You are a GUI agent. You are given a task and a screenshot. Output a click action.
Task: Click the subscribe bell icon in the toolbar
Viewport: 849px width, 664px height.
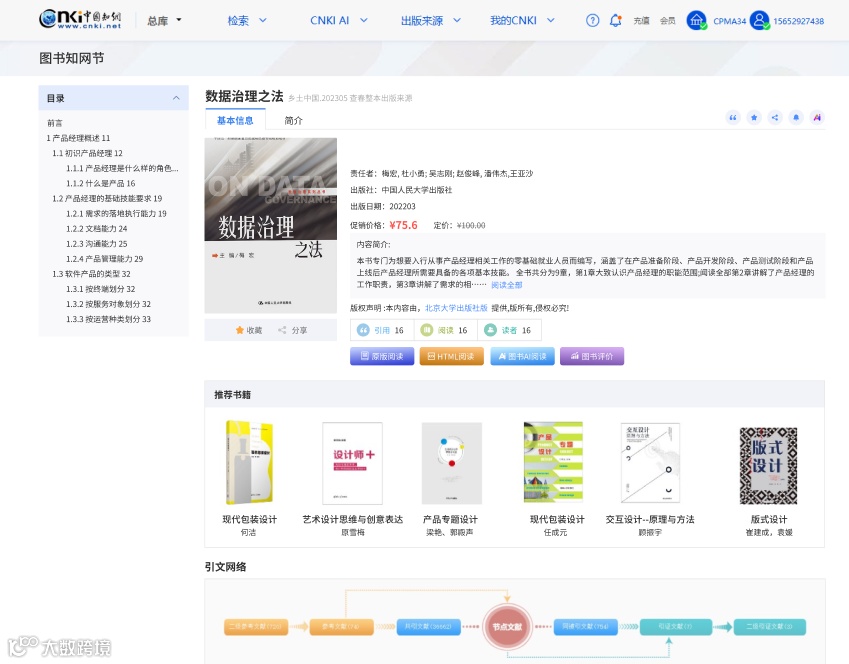796,117
